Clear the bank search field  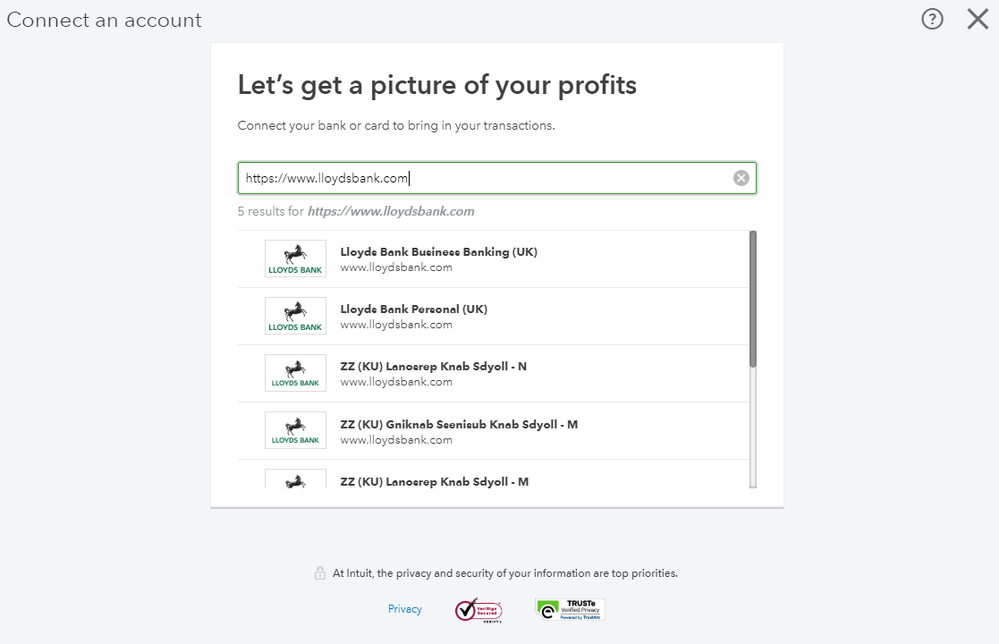[x=741, y=178]
